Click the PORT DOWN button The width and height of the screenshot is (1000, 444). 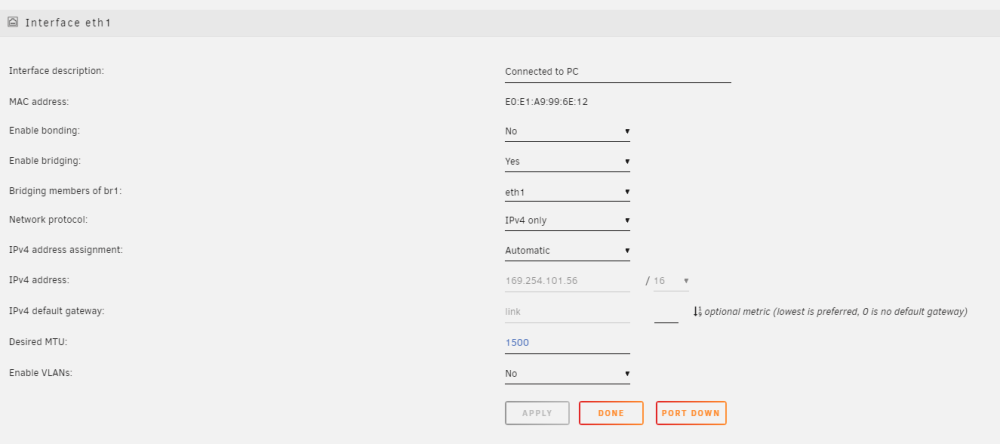(x=691, y=413)
